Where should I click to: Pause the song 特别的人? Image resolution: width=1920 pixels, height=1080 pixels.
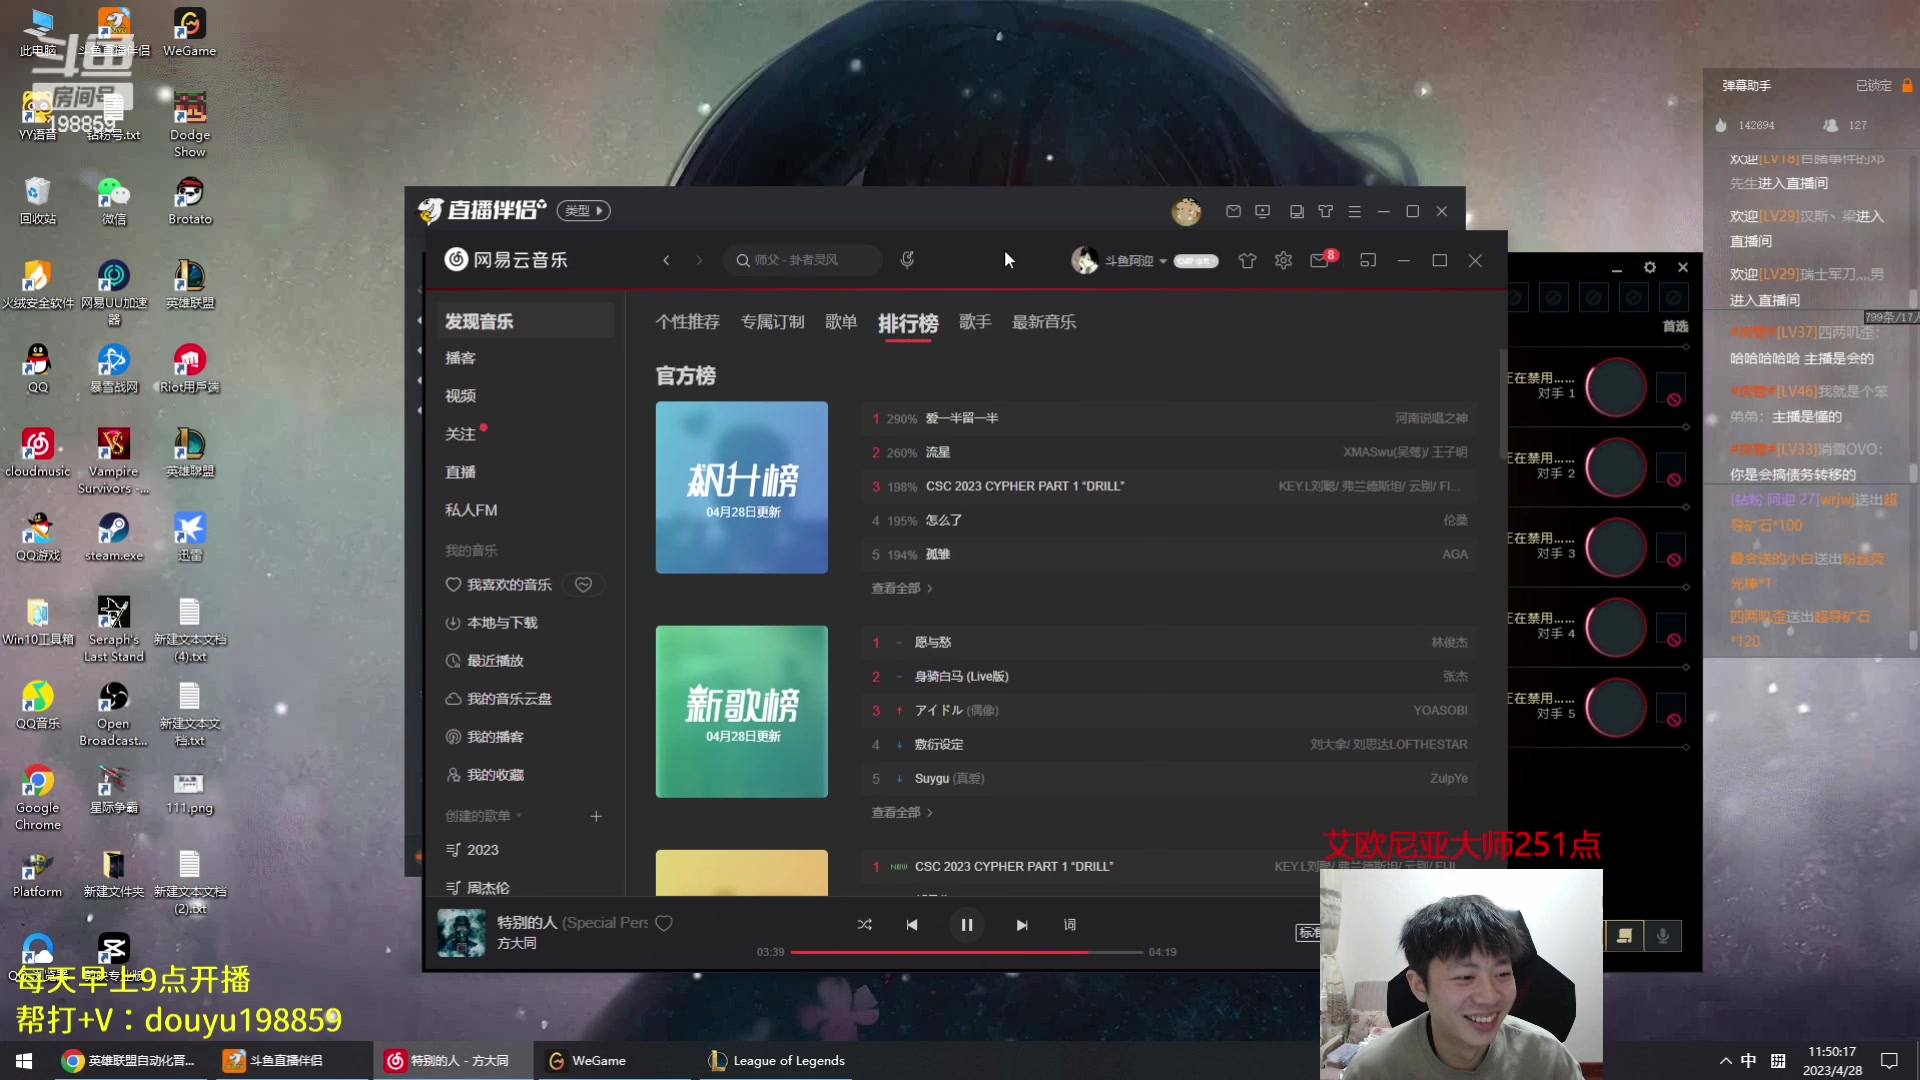[966, 925]
